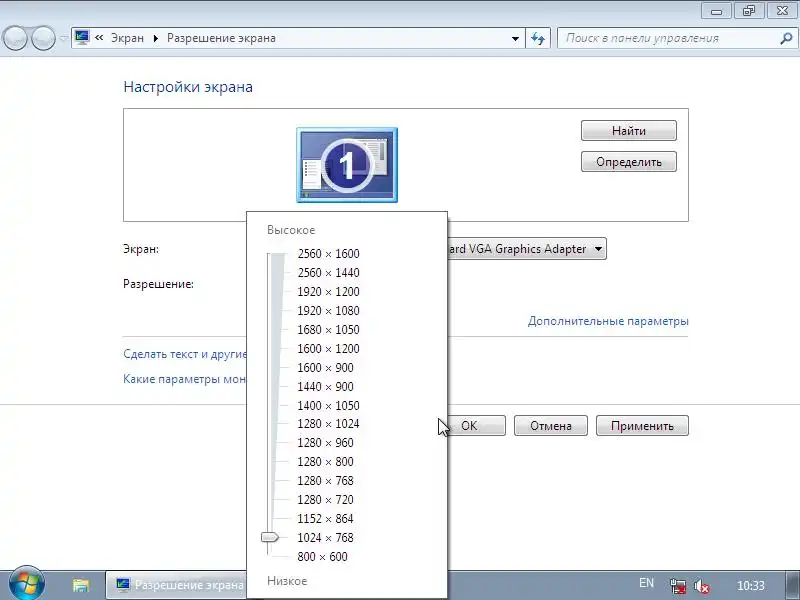The height and width of the screenshot is (600, 800).
Task: Expand the arrow between Экран and Разрешение экрана
Action: 156,38
